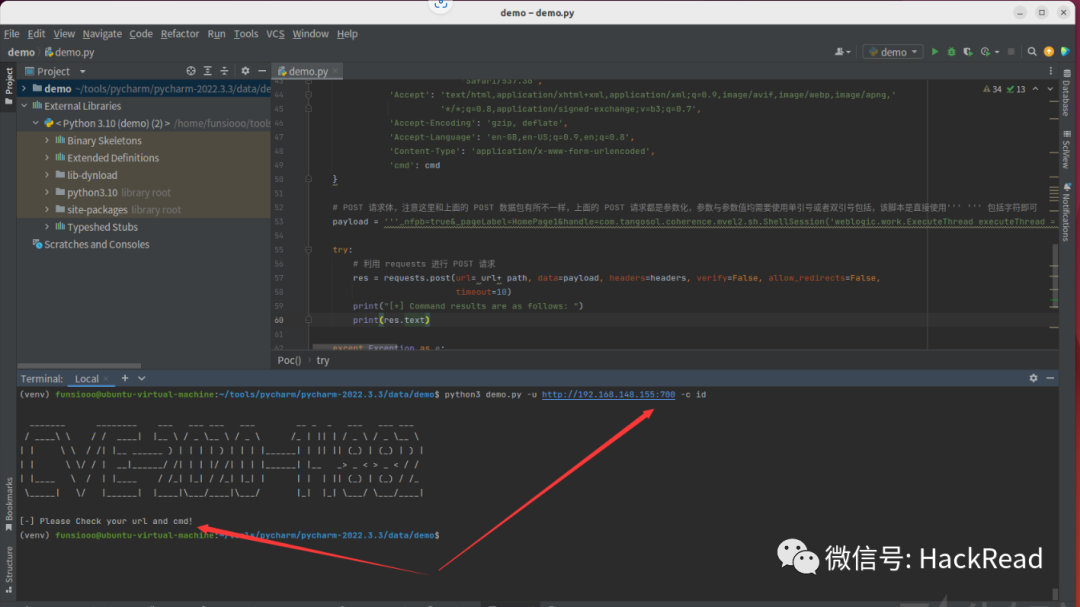Open the Bookmarks tool window

pos(9,504)
